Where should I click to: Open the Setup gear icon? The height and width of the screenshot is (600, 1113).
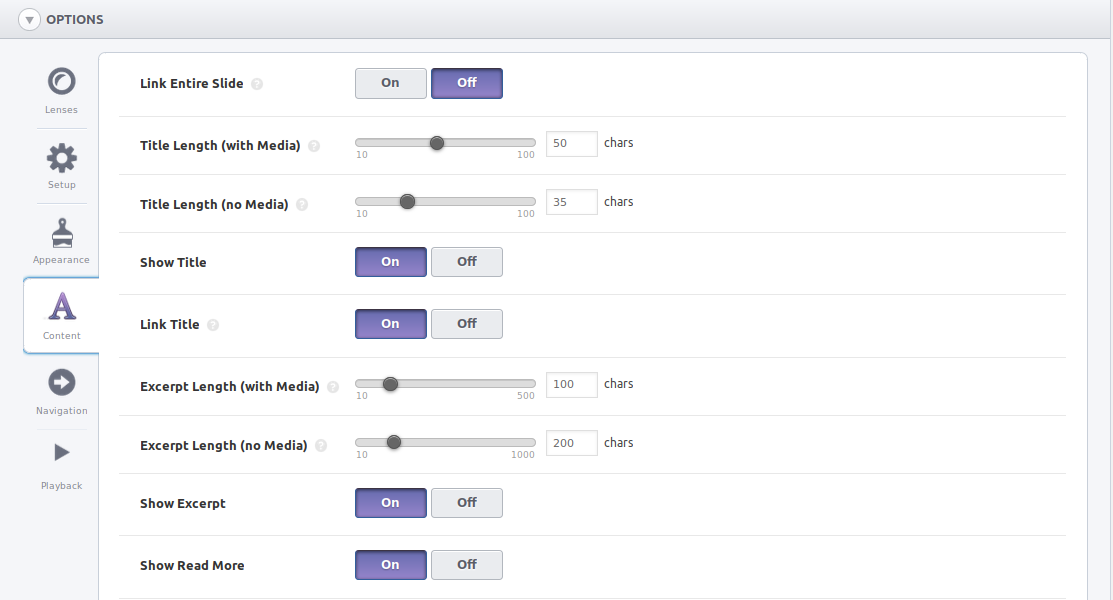(62, 158)
